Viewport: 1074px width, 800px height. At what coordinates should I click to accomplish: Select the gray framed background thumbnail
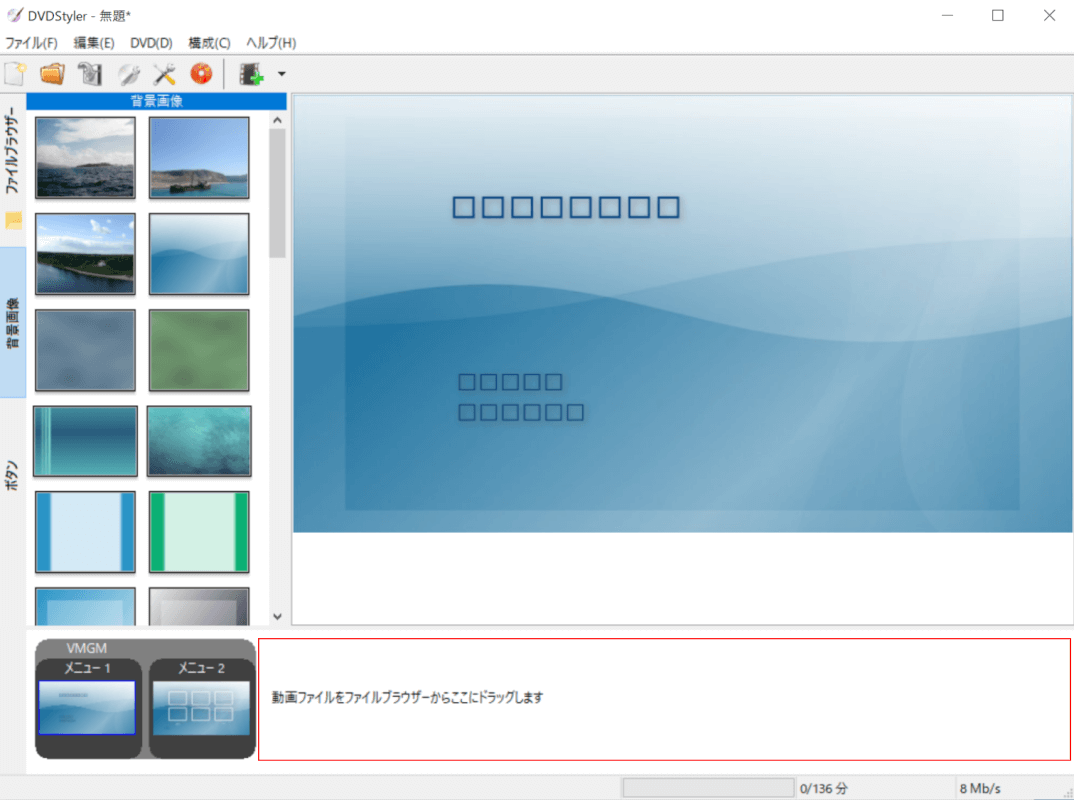coord(199,606)
